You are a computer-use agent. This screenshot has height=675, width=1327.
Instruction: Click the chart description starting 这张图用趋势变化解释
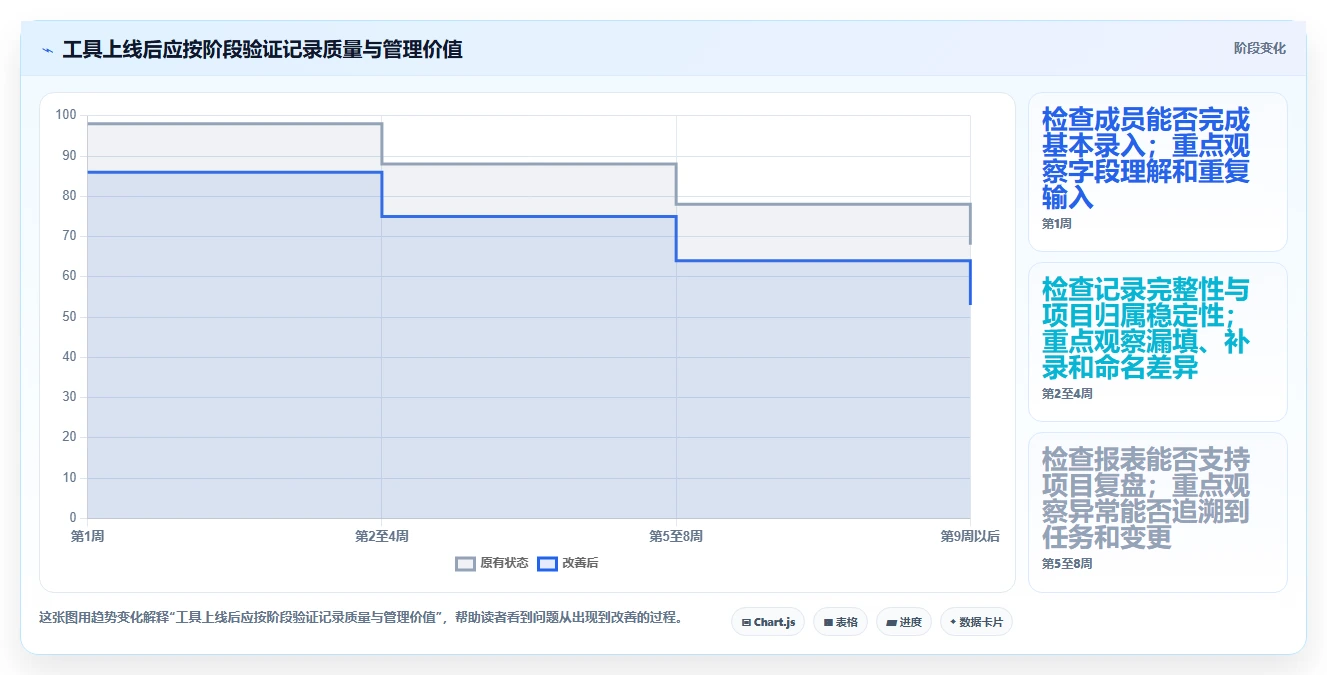click(364, 617)
